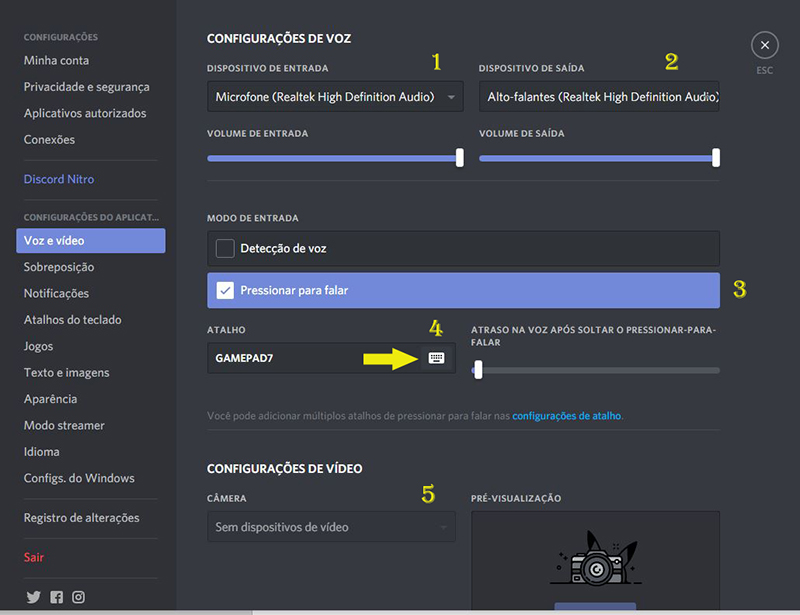Select Jogos in the sidebar
This screenshot has width=800, height=615.
(x=38, y=346)
